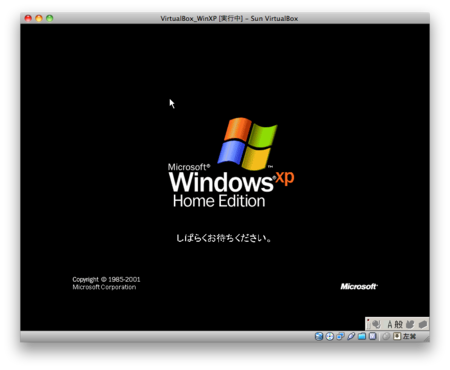The image size is (450, 370).
Task: Click the Copyright 1985-2001 text
Action: pyautogui.click(x=106, y=279)
